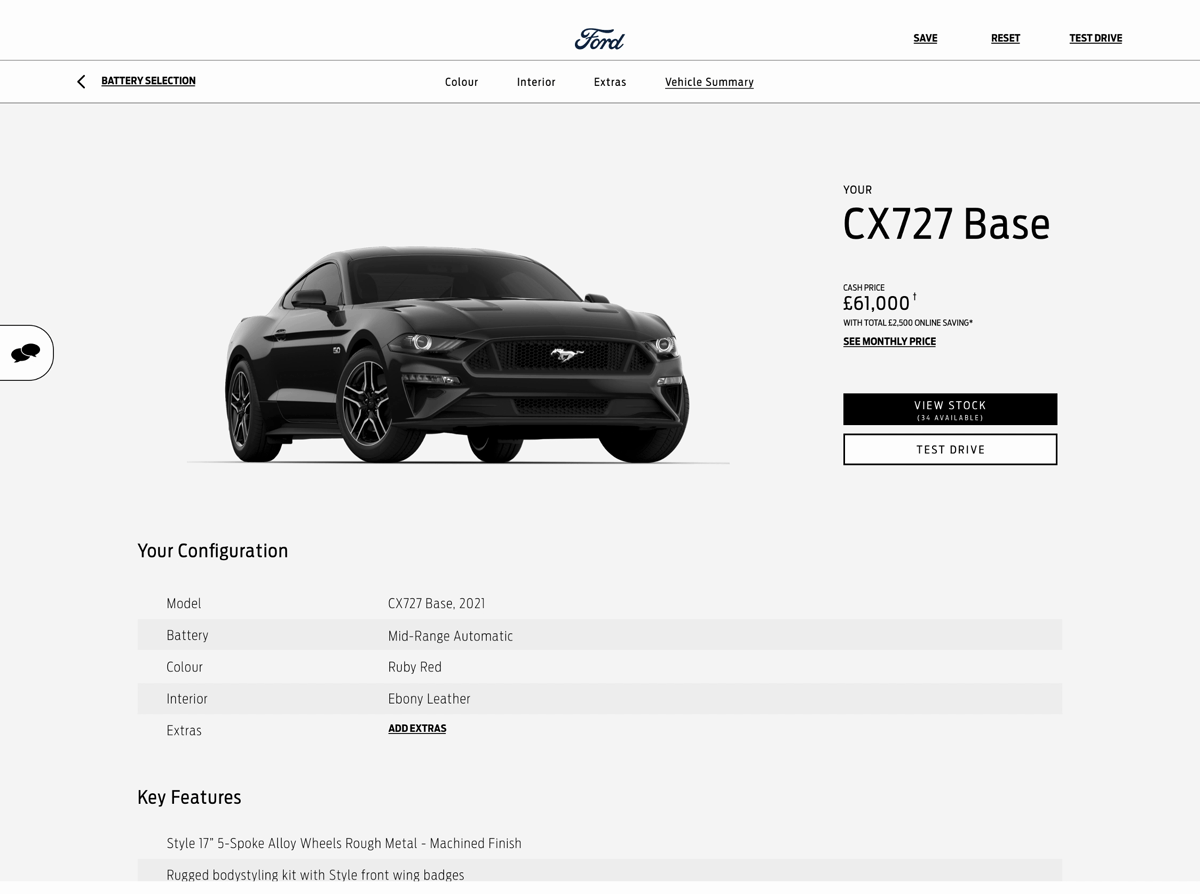Click TEST DRIVE in the top header

[x=1095, y=38]
